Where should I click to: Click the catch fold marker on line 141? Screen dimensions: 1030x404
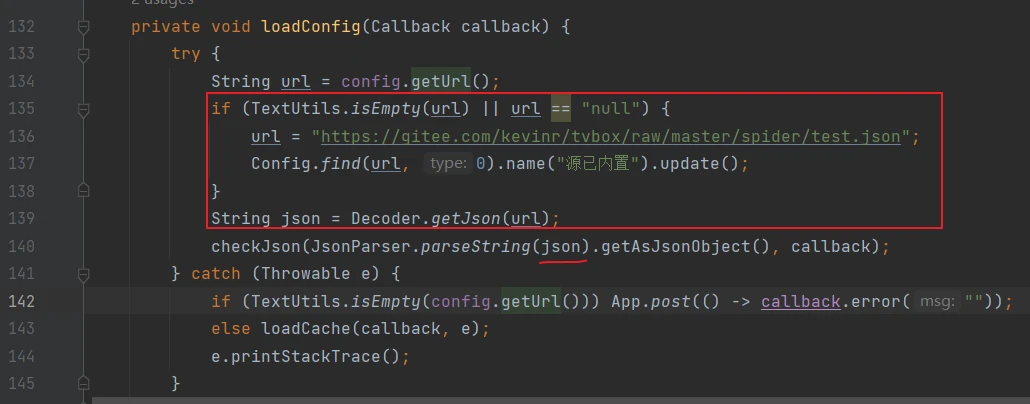(84, 272)
